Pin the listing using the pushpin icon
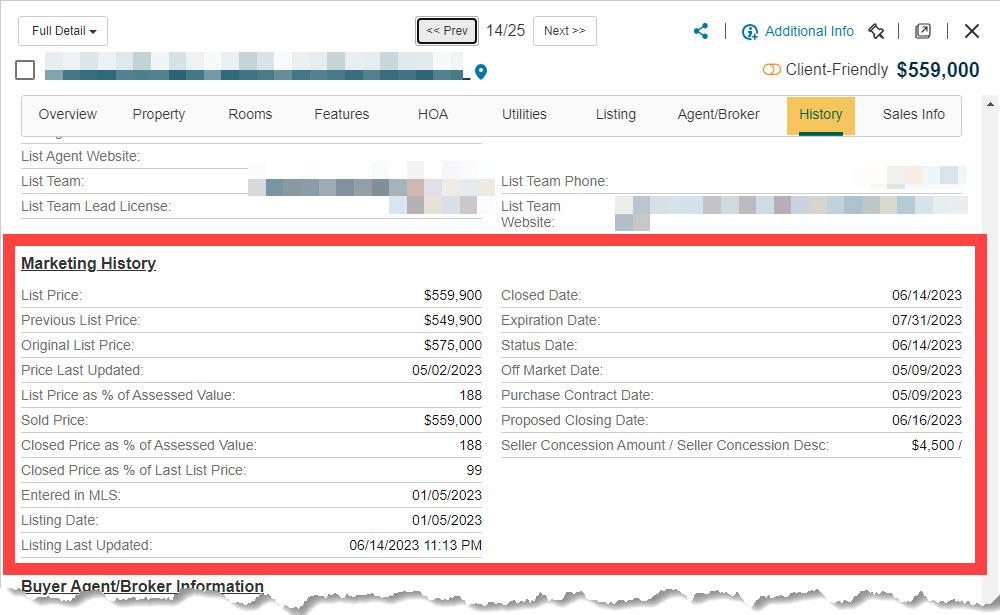The height and width of the screenshot is (615, 1000). [x=877, y=31]
